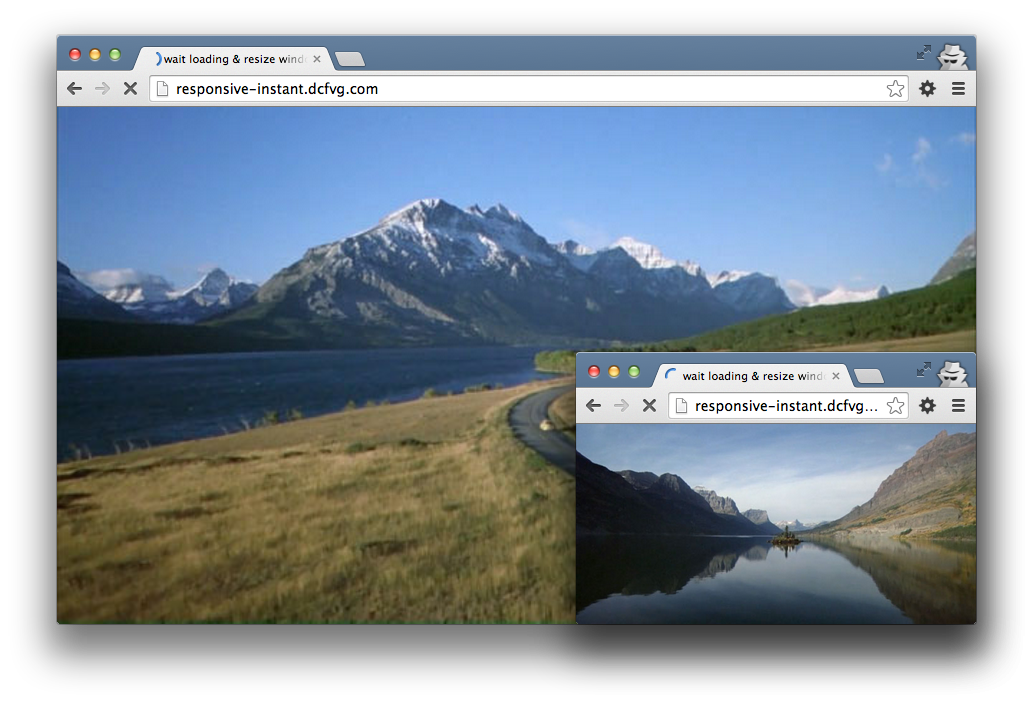
Task: Stop page loading in the small browser window
Action: pyautogui.click(x=649, y=405)
